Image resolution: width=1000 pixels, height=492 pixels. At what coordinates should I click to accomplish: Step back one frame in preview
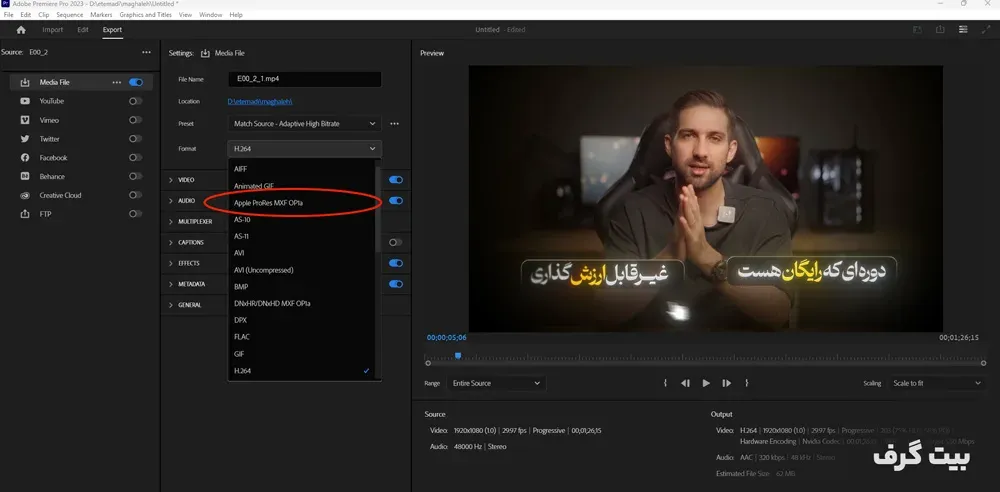(x=686, y=383)
